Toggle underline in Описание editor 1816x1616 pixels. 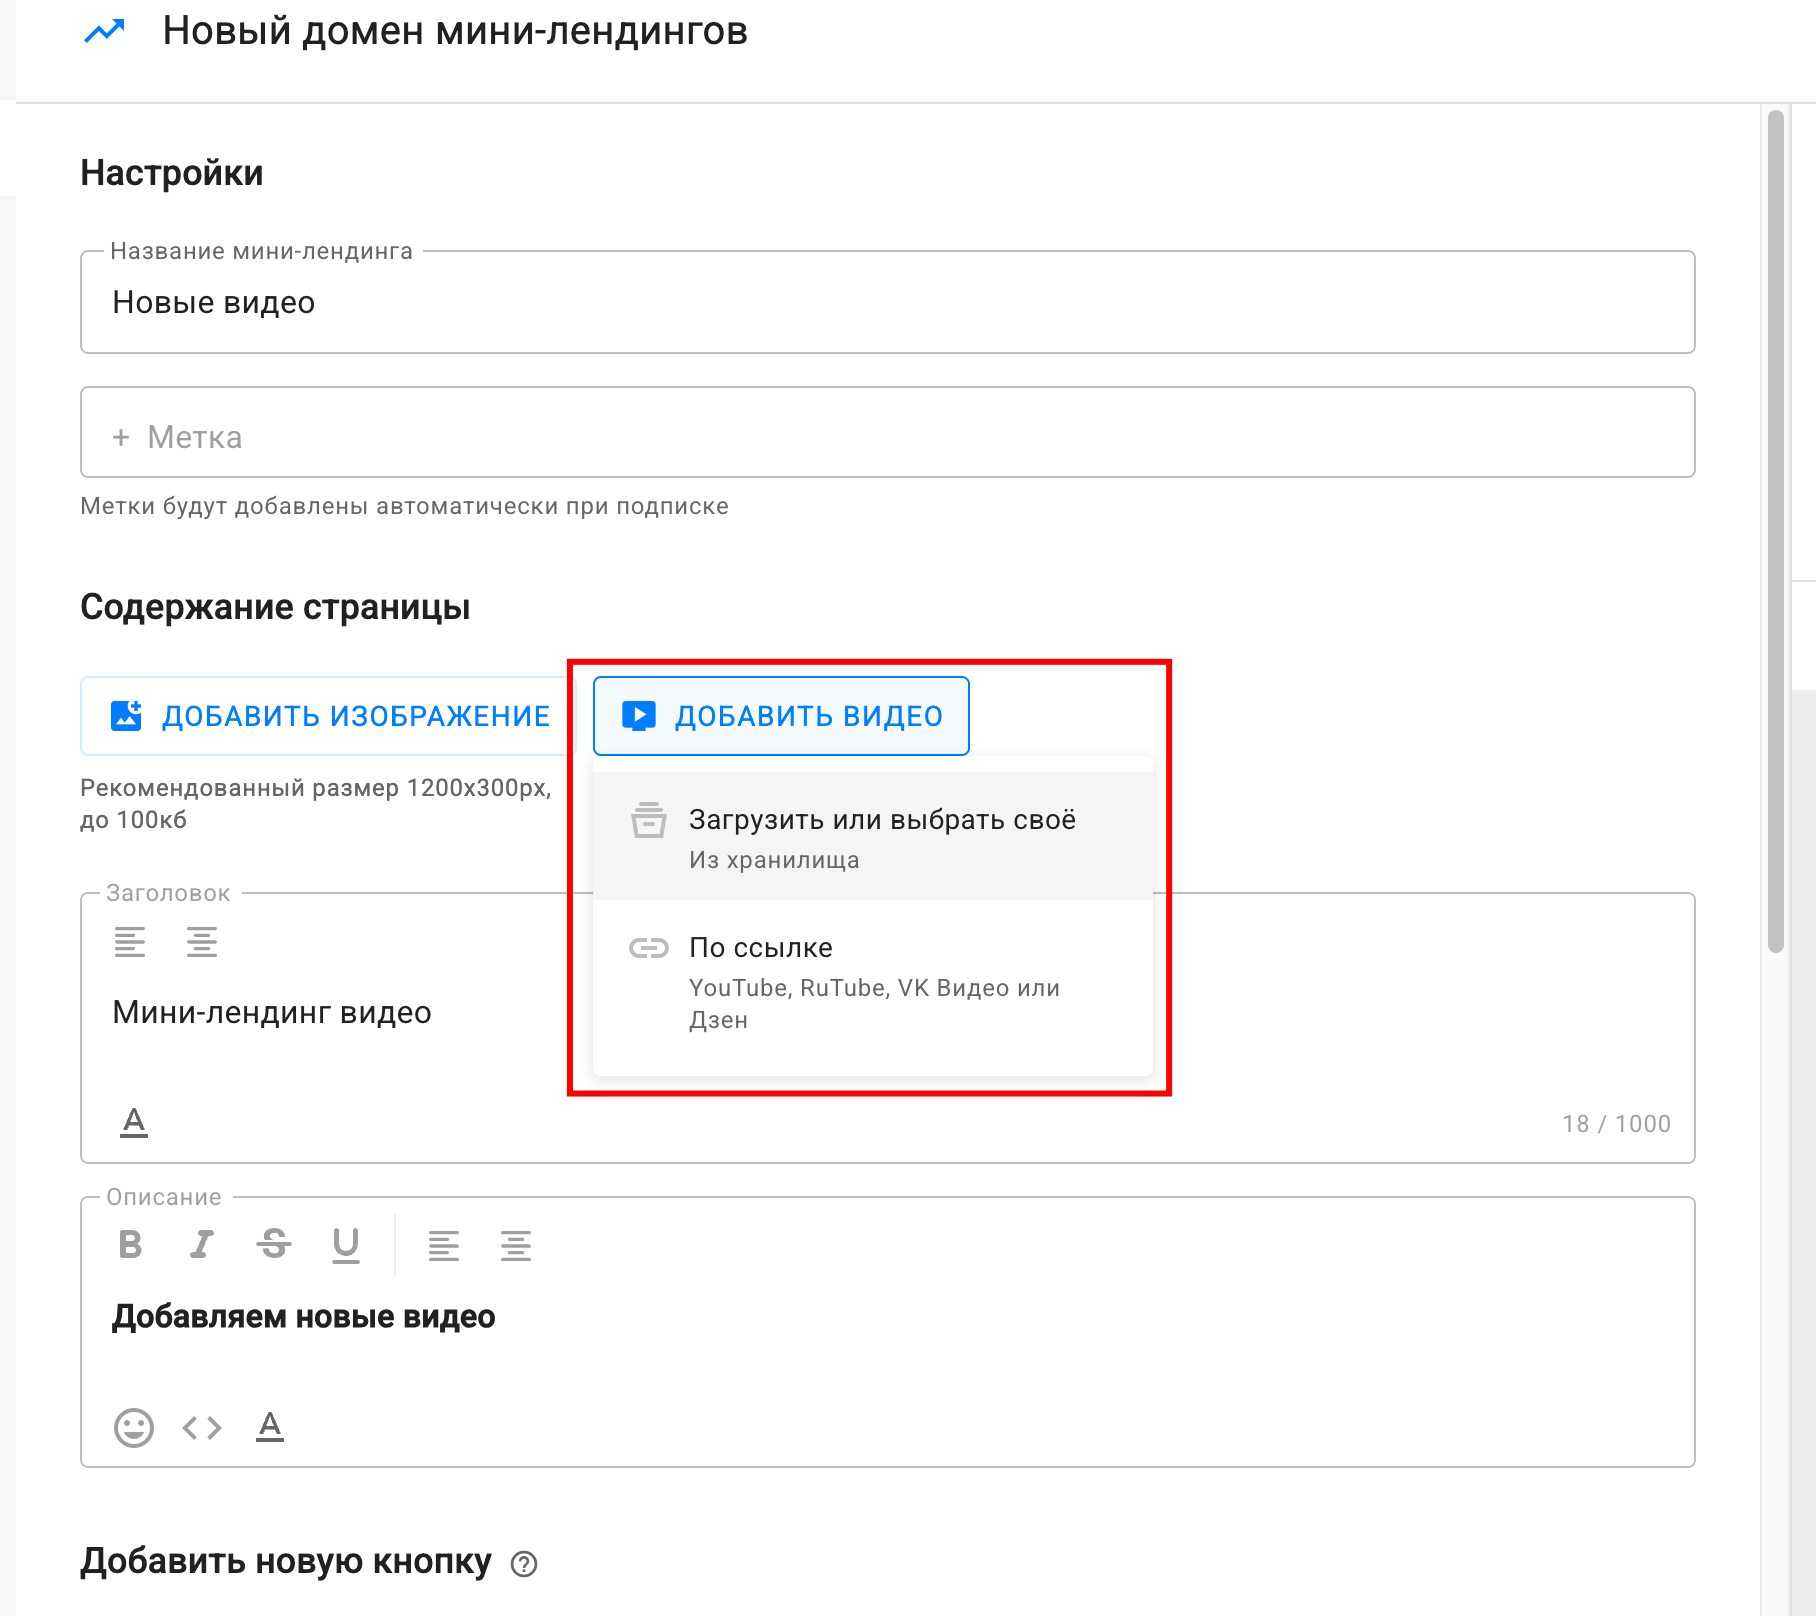[x=346, y=1245]
